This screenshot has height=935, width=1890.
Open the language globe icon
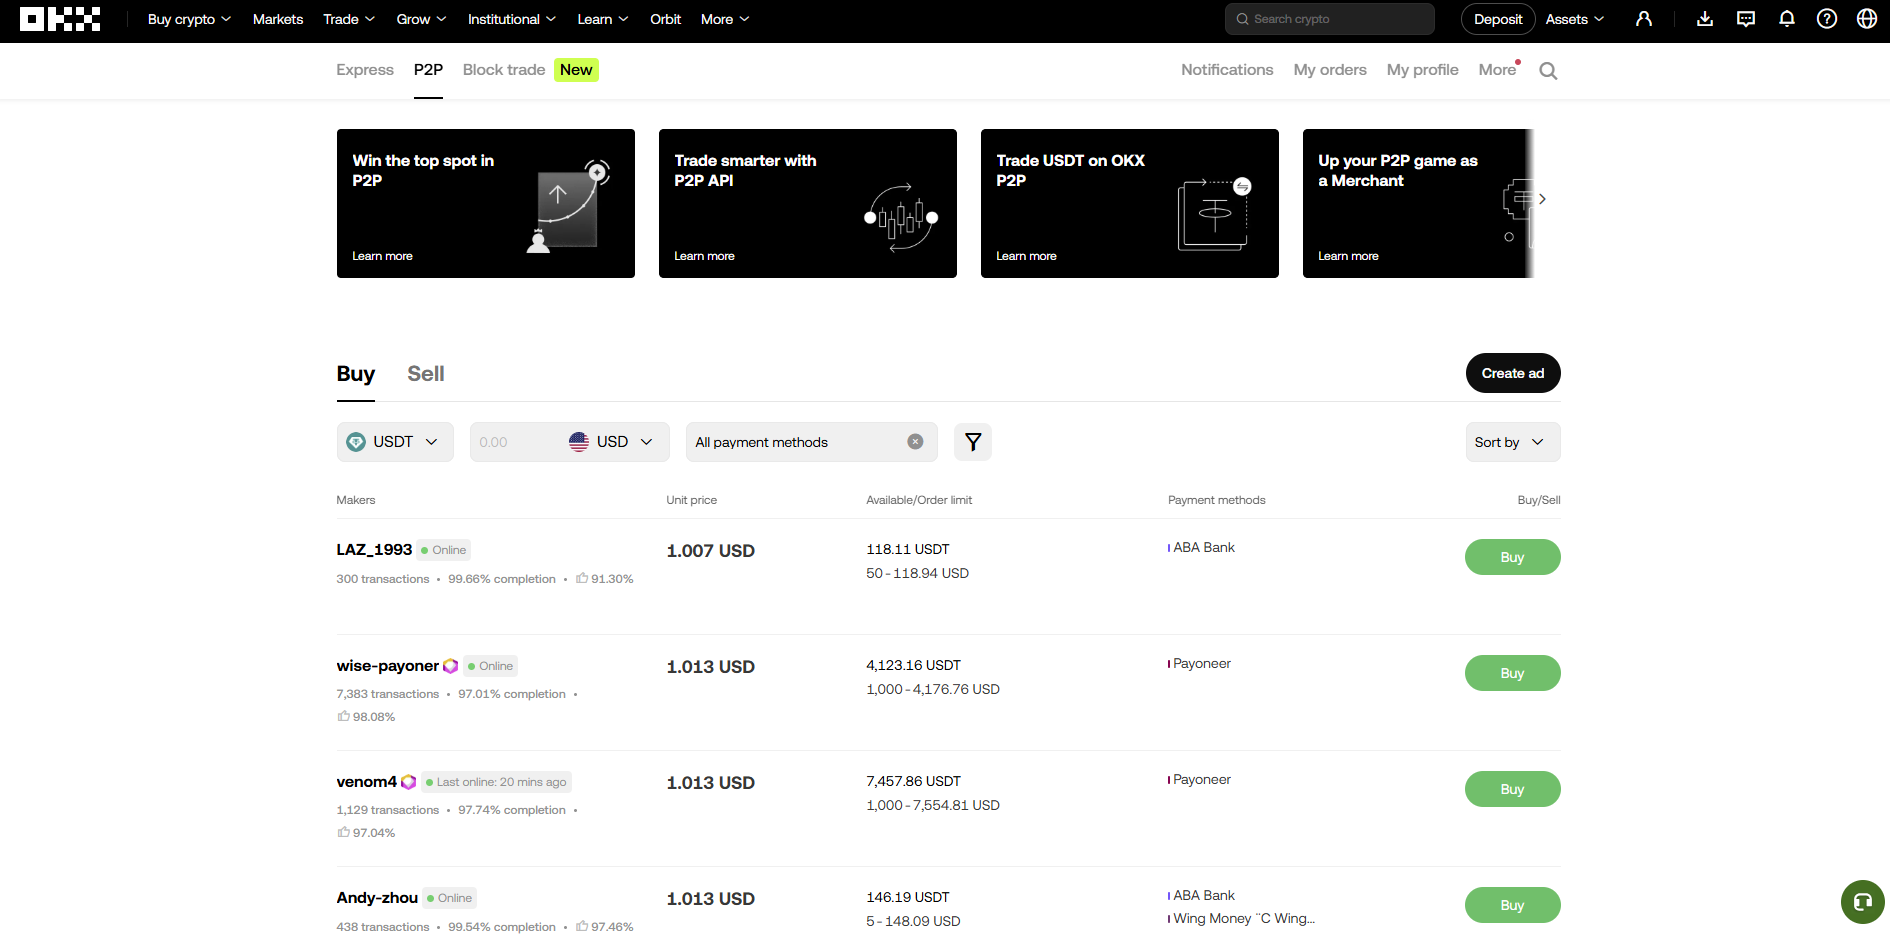(x=1867, y=19)
